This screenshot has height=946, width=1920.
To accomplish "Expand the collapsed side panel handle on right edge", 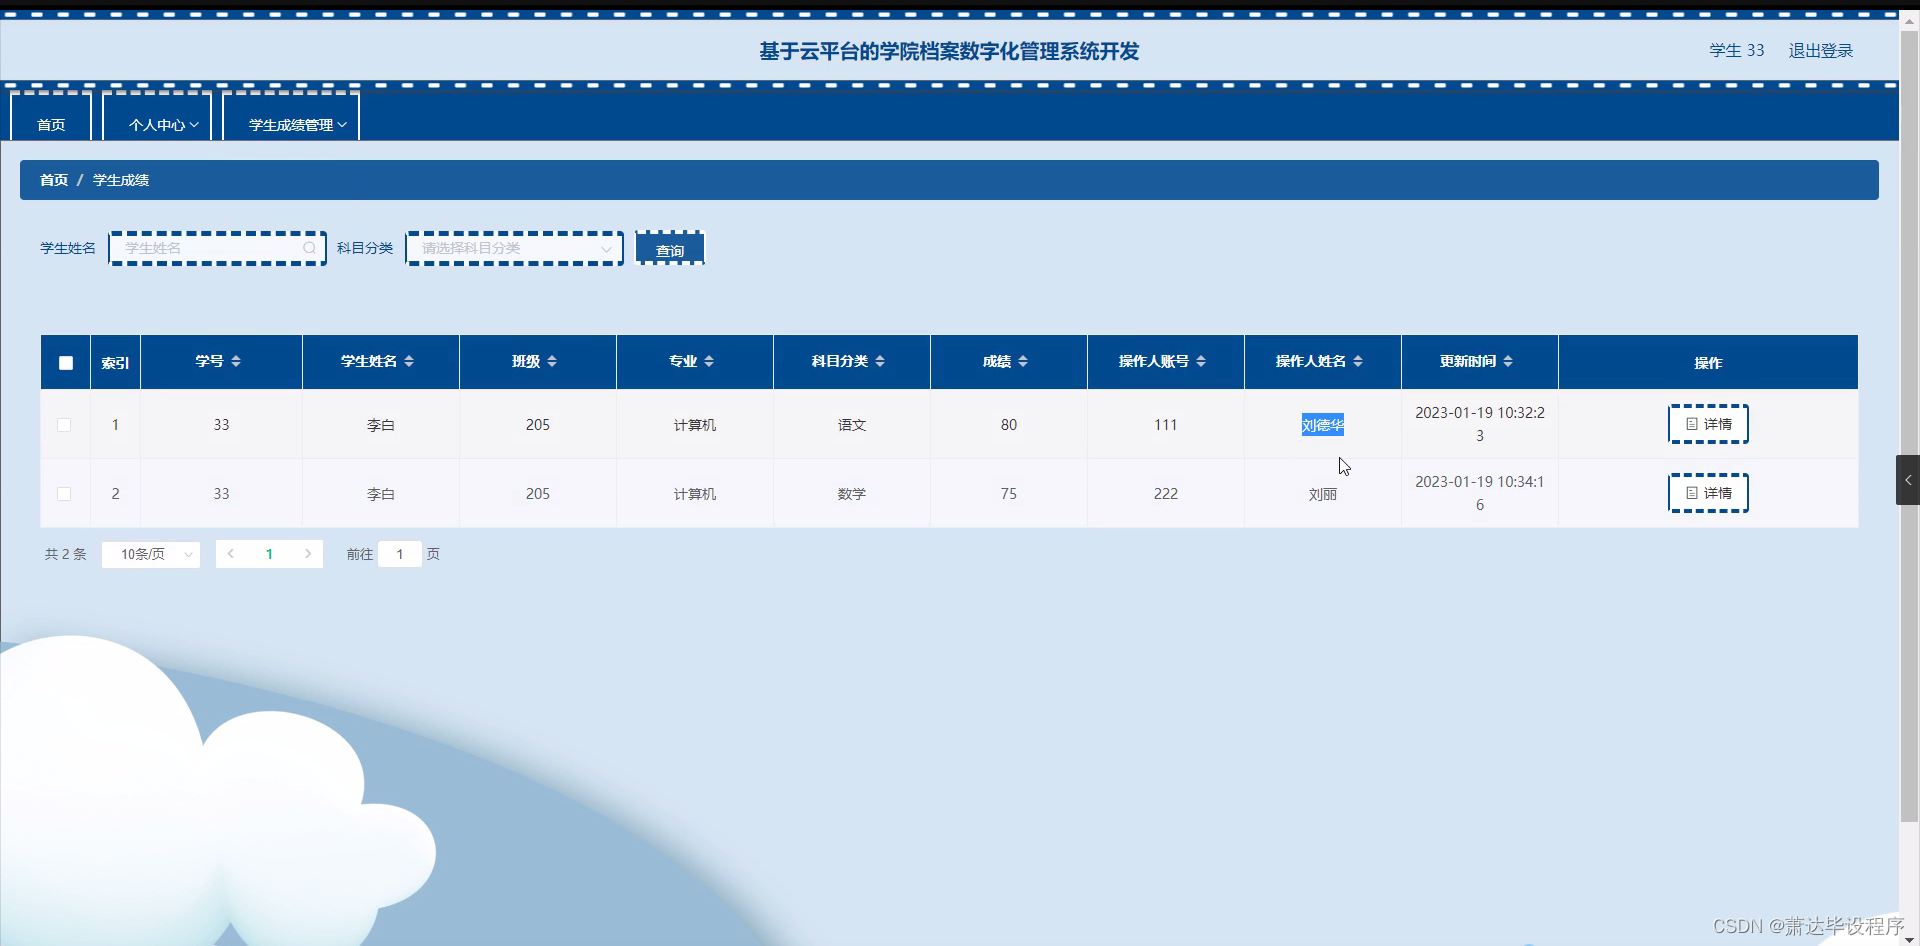I will pos(1908,480).
